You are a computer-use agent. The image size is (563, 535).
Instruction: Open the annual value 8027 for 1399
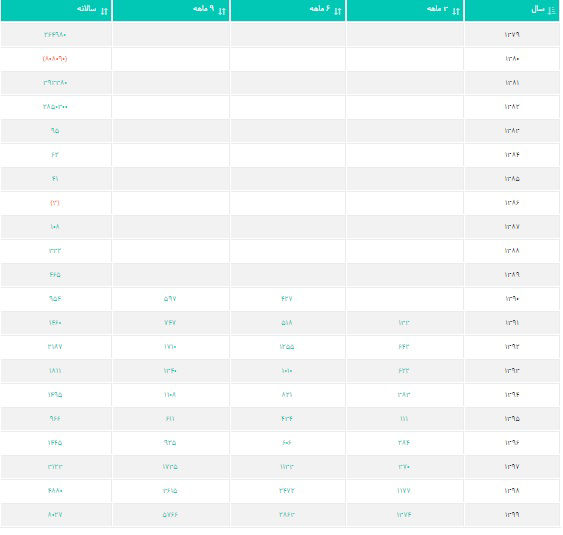click(55, 515)
